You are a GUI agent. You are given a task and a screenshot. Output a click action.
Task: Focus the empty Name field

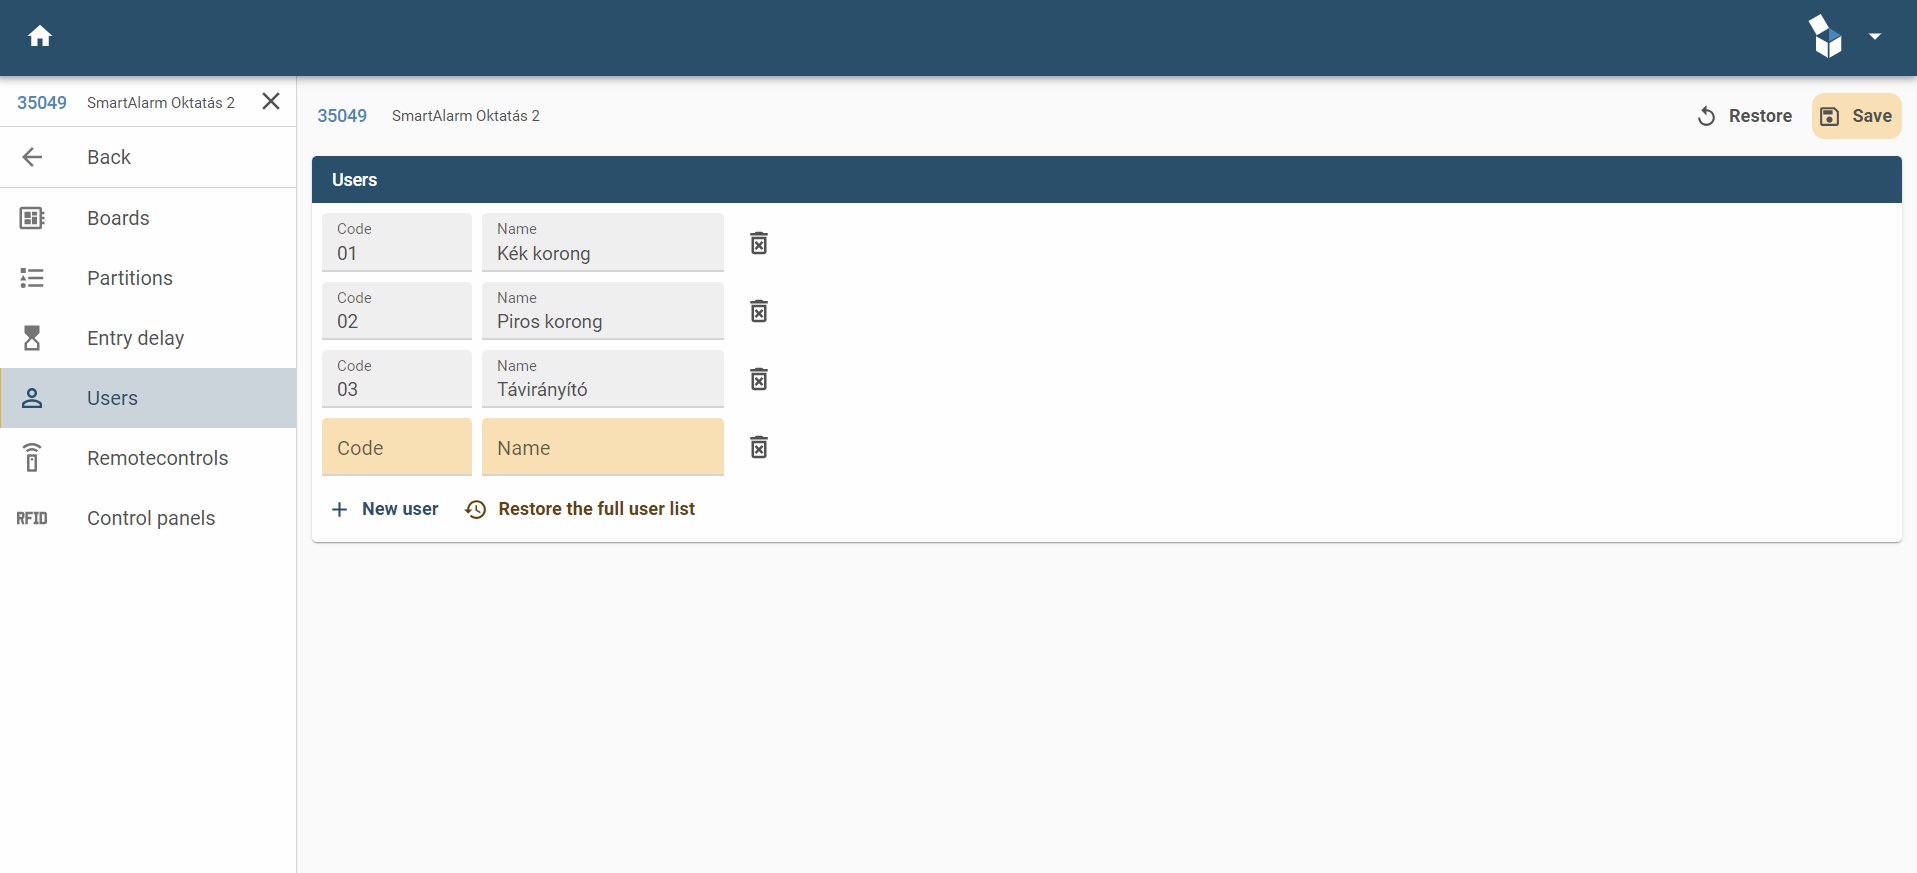tap(603, 447)
